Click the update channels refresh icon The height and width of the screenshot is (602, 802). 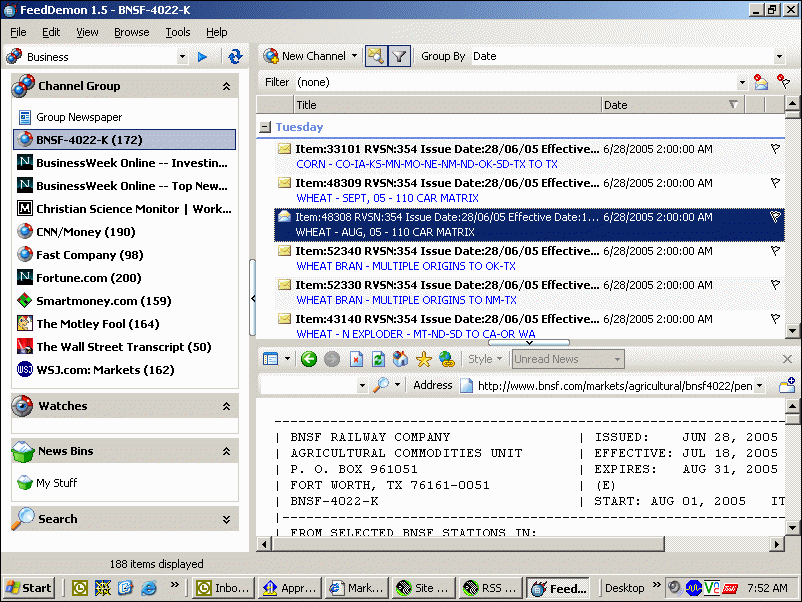click(x=235, y=57)
